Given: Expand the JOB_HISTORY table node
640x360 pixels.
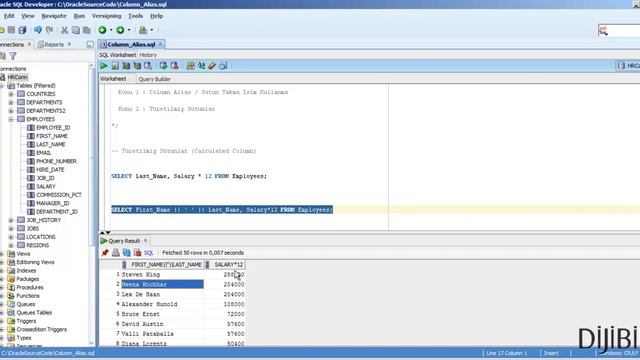Looking at the screenshot, I should tap(11, 220).
